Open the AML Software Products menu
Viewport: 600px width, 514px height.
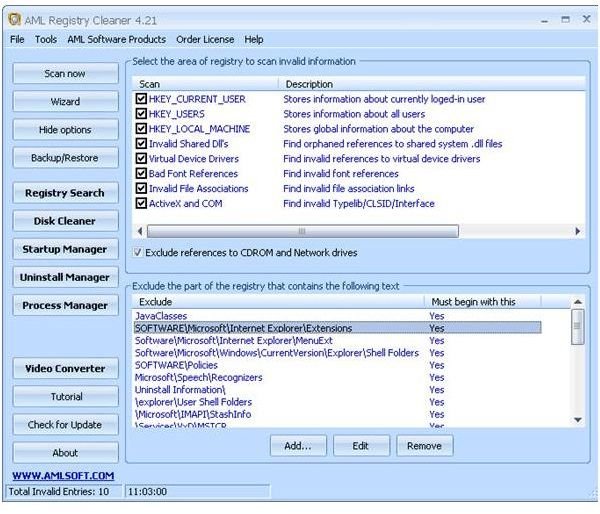tap(117, 39)
